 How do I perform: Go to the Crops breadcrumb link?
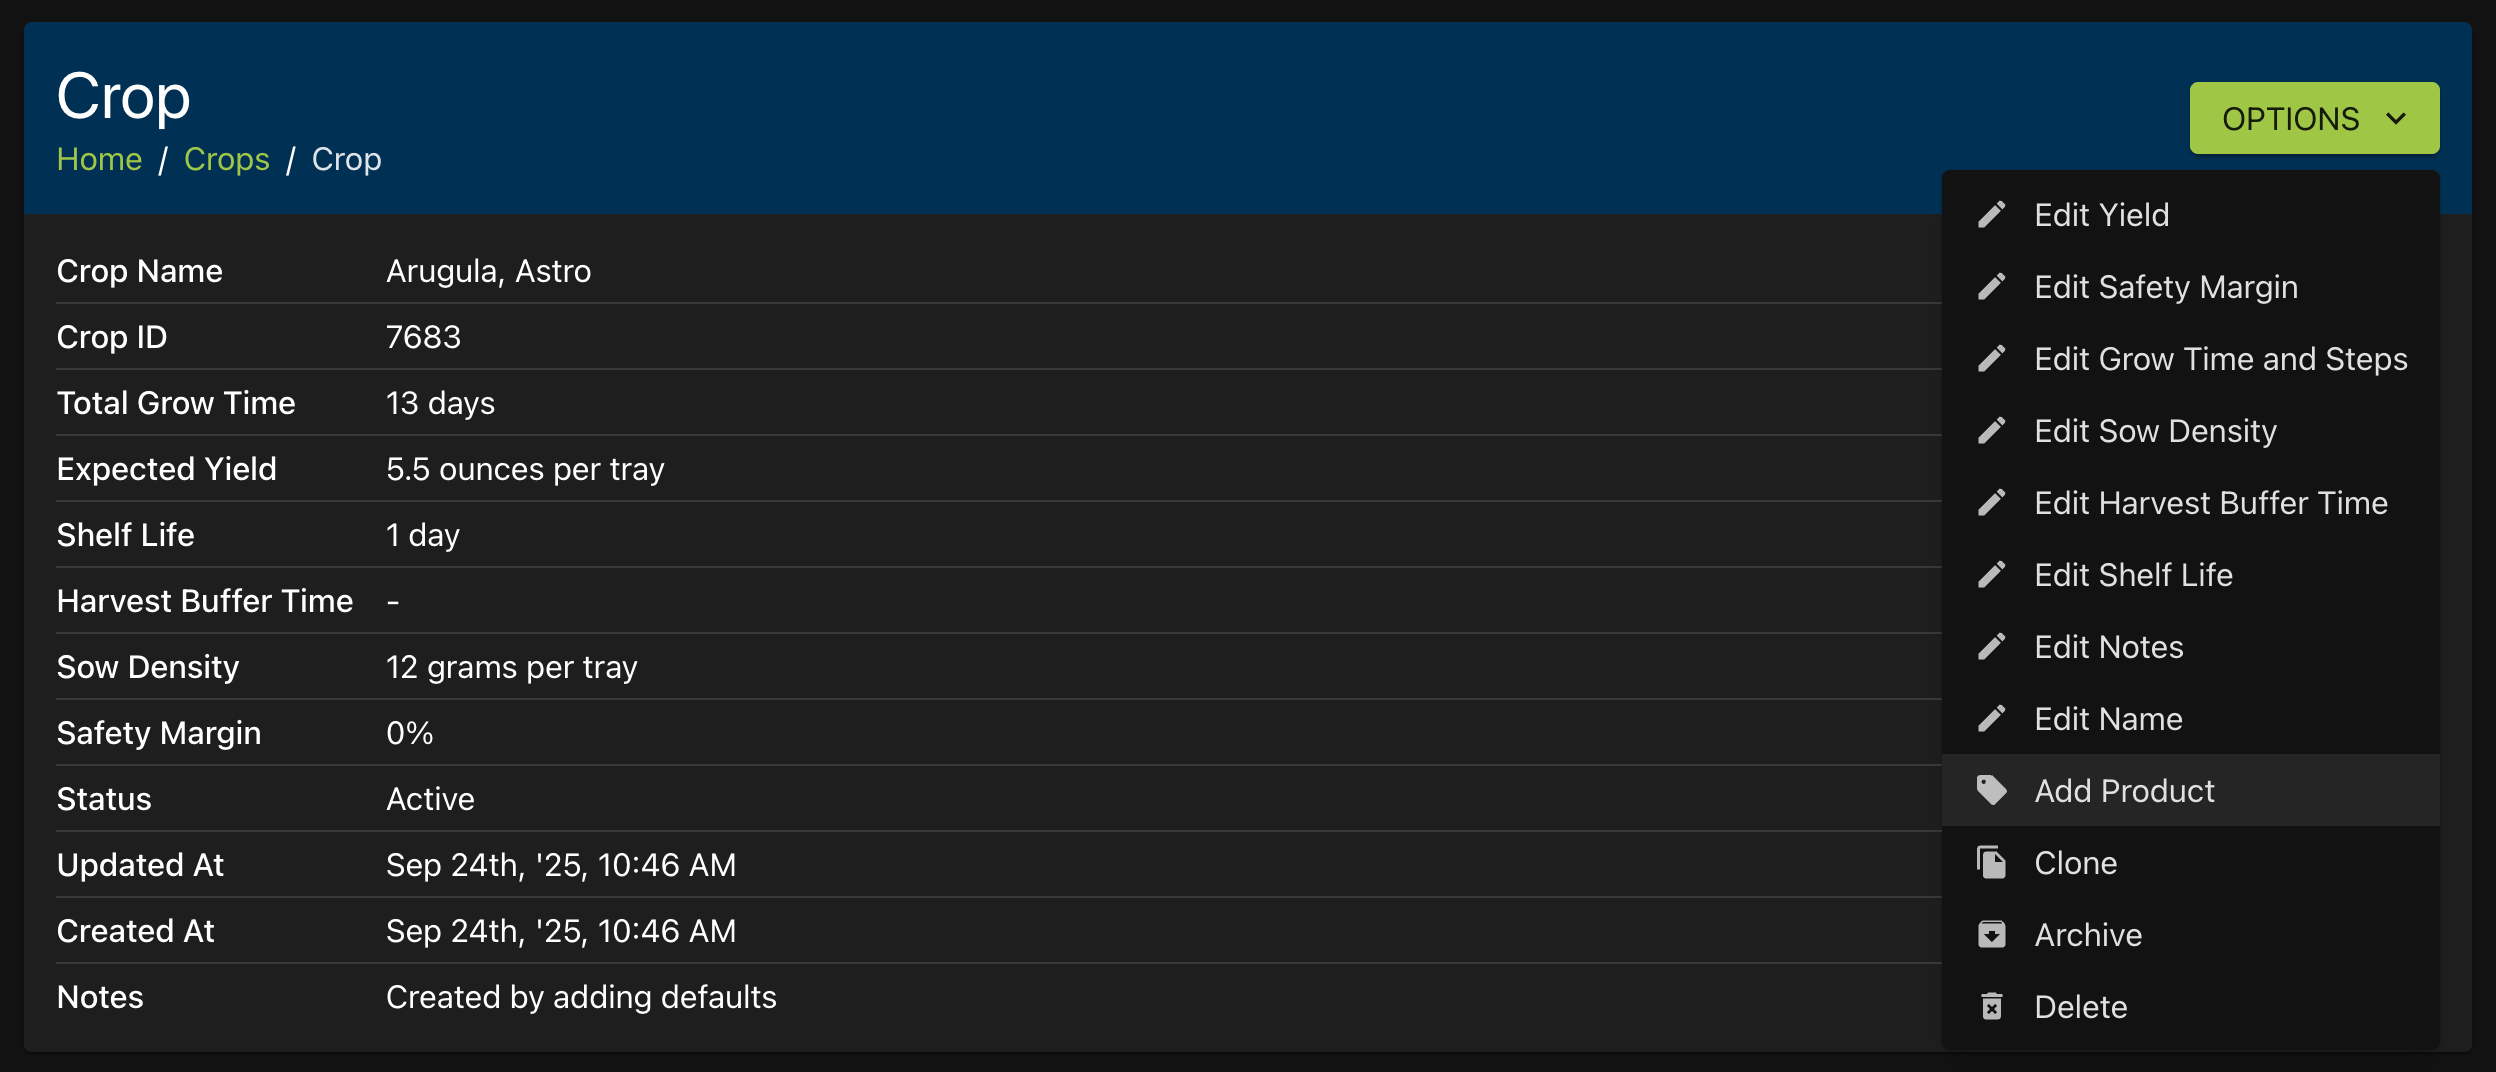(227, 160)
